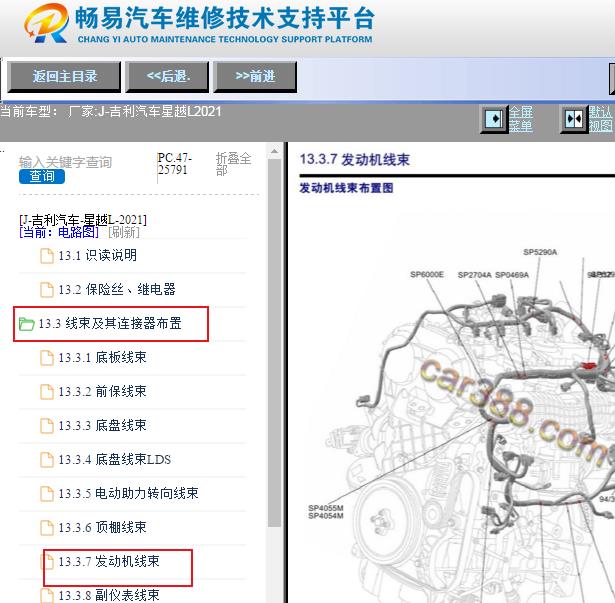Click the SP2704A label on diagram
Screen dimensions: 615x603
click(x=475, y=275)
